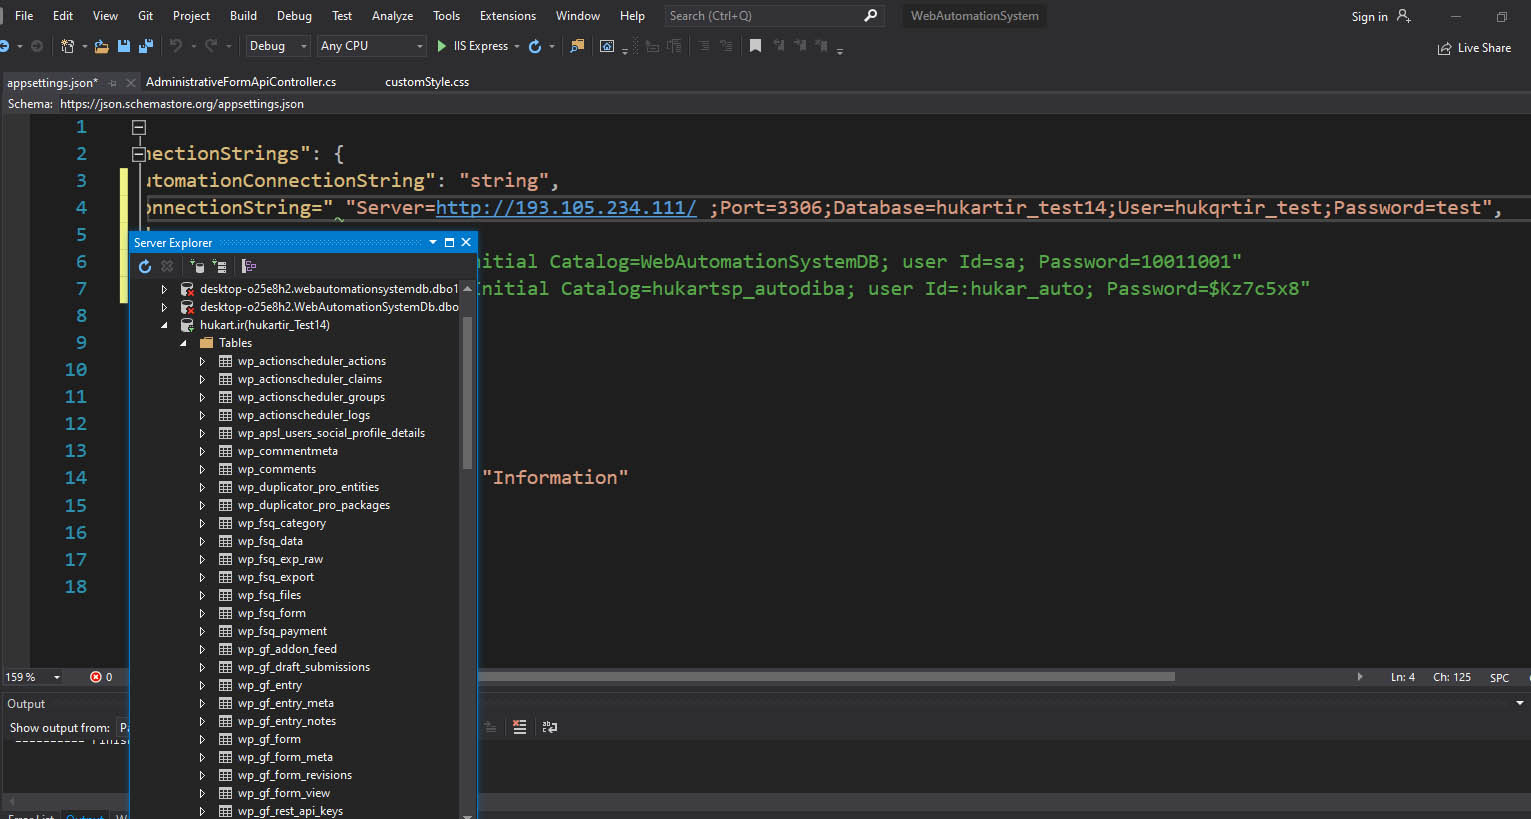This screenshot has width=1531, height=819.
Task: Toggle pin on appsettings.json tab
Action: (112, 83)
